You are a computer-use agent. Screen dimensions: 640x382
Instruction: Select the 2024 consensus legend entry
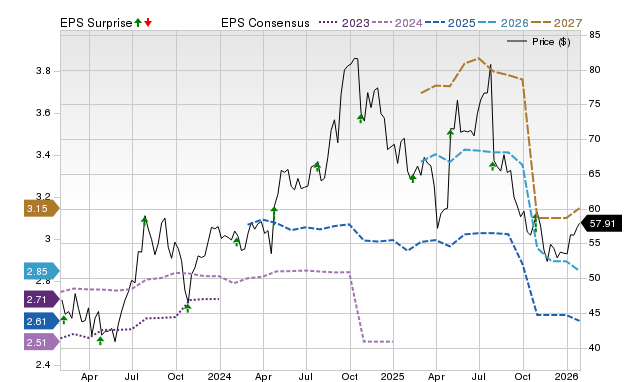coord(397,23)
